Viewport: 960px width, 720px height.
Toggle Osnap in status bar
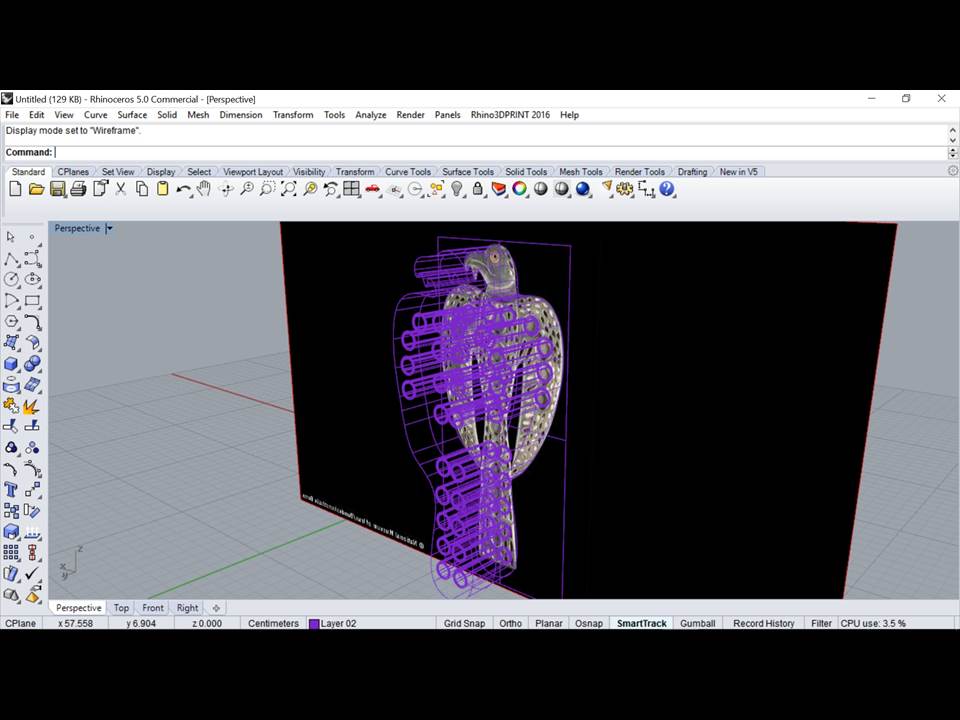click(x=589, y=623)
